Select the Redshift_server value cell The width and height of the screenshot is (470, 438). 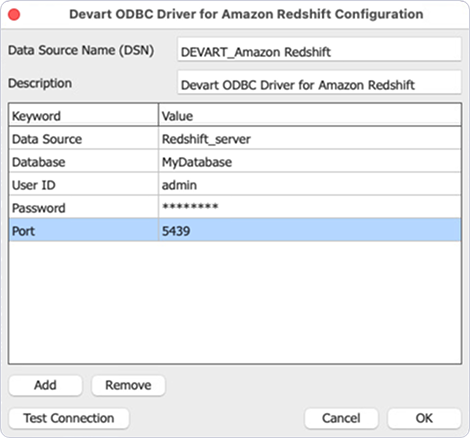pos(310,138)
